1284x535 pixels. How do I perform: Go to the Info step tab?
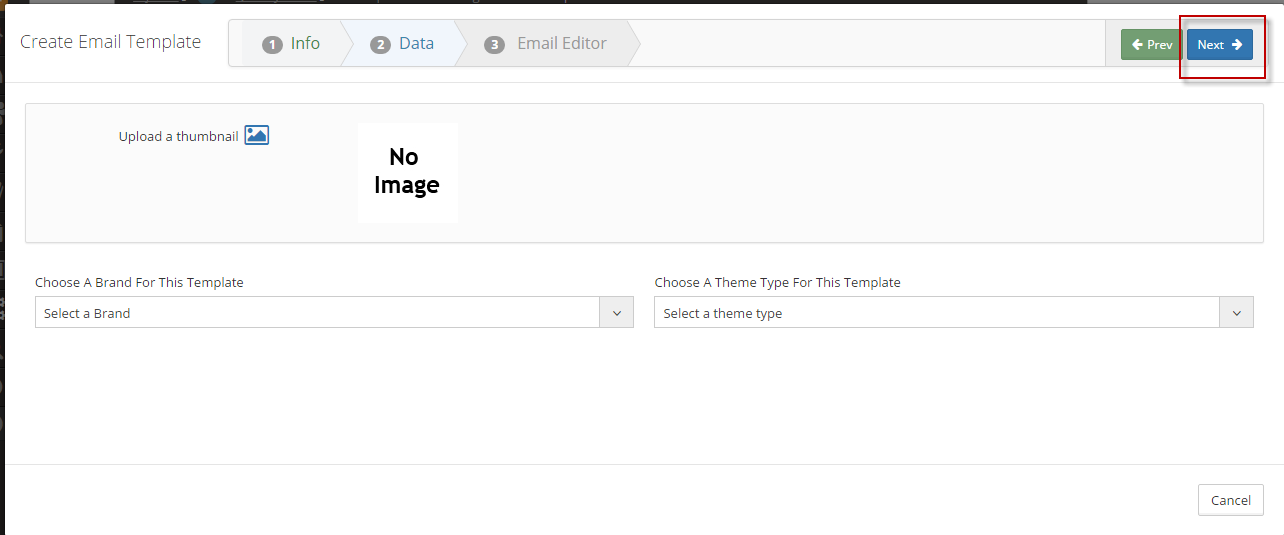291,44
